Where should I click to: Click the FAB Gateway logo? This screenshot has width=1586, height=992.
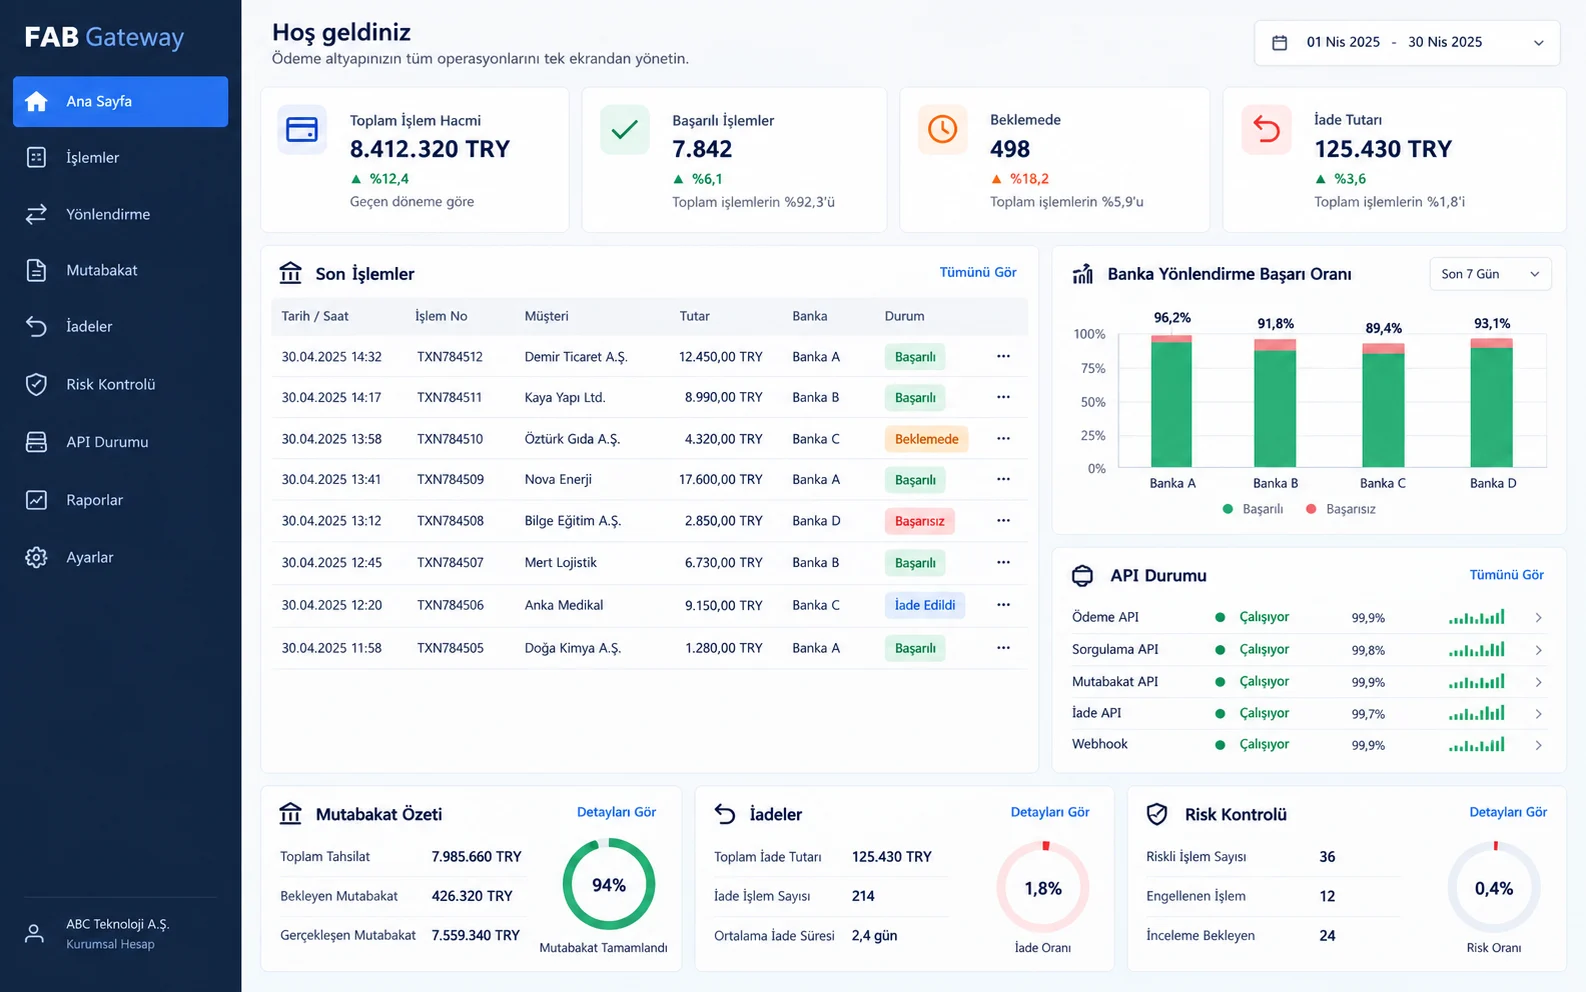104,37
